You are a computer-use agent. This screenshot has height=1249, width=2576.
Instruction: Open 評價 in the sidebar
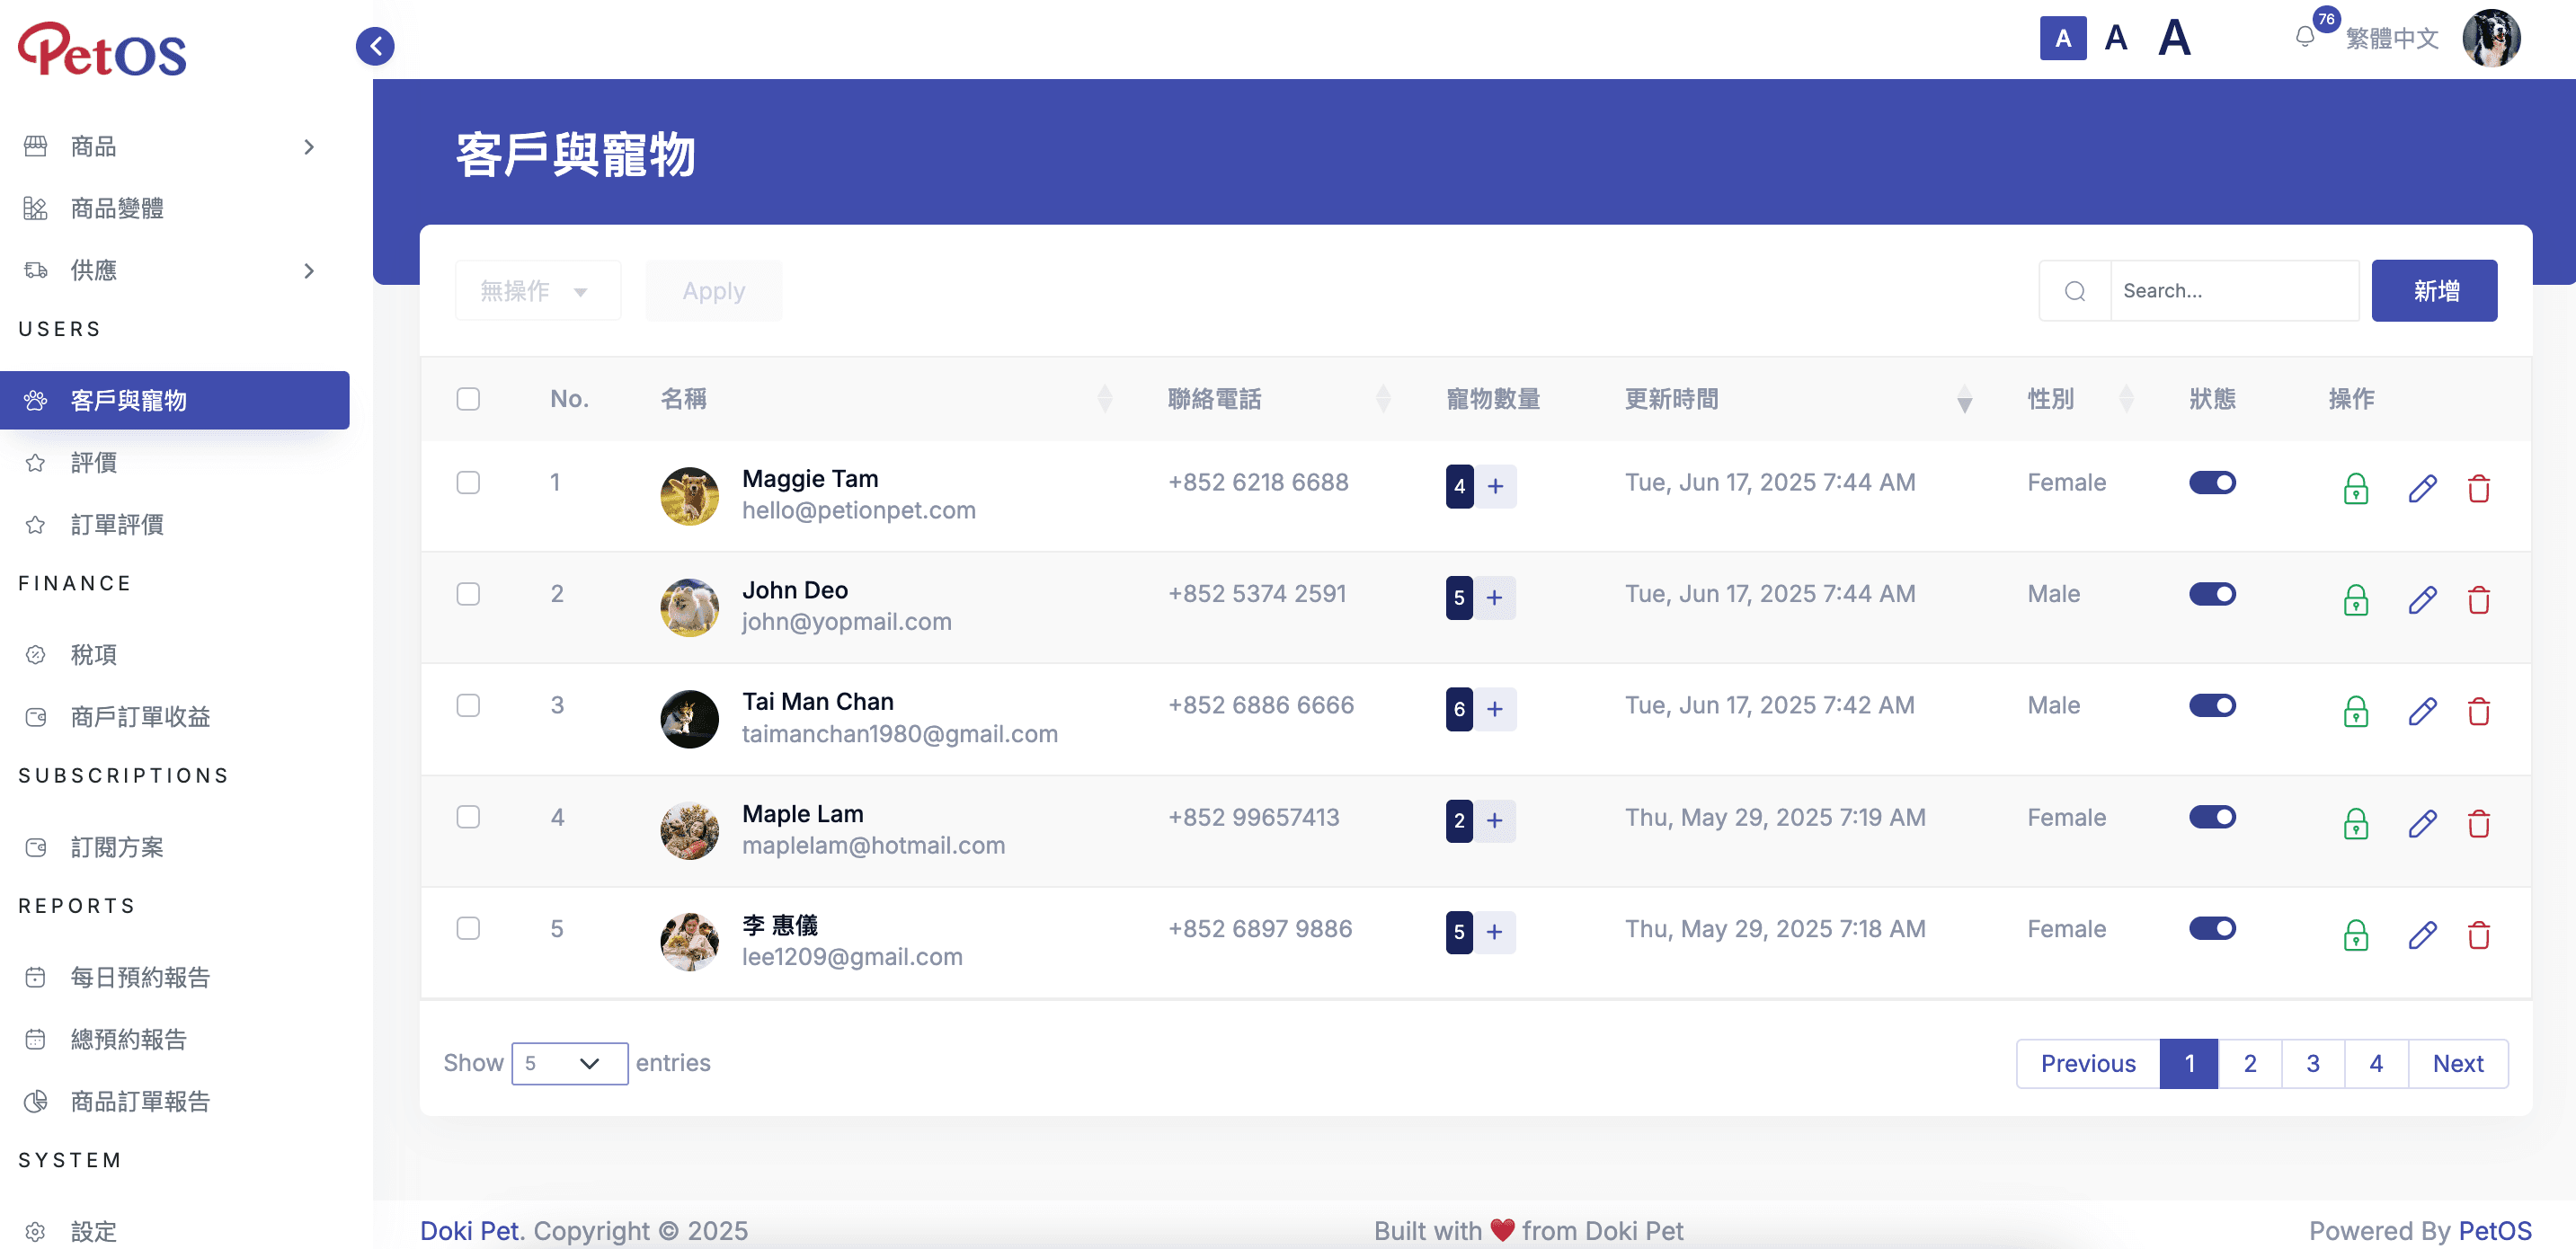pyautogui.click(x=94, y=463)
